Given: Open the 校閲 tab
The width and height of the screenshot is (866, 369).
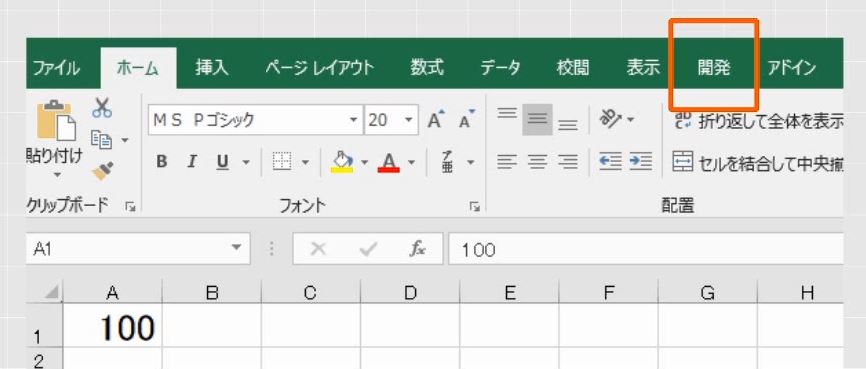Looking at the screenshot, I should pos(573,68).
